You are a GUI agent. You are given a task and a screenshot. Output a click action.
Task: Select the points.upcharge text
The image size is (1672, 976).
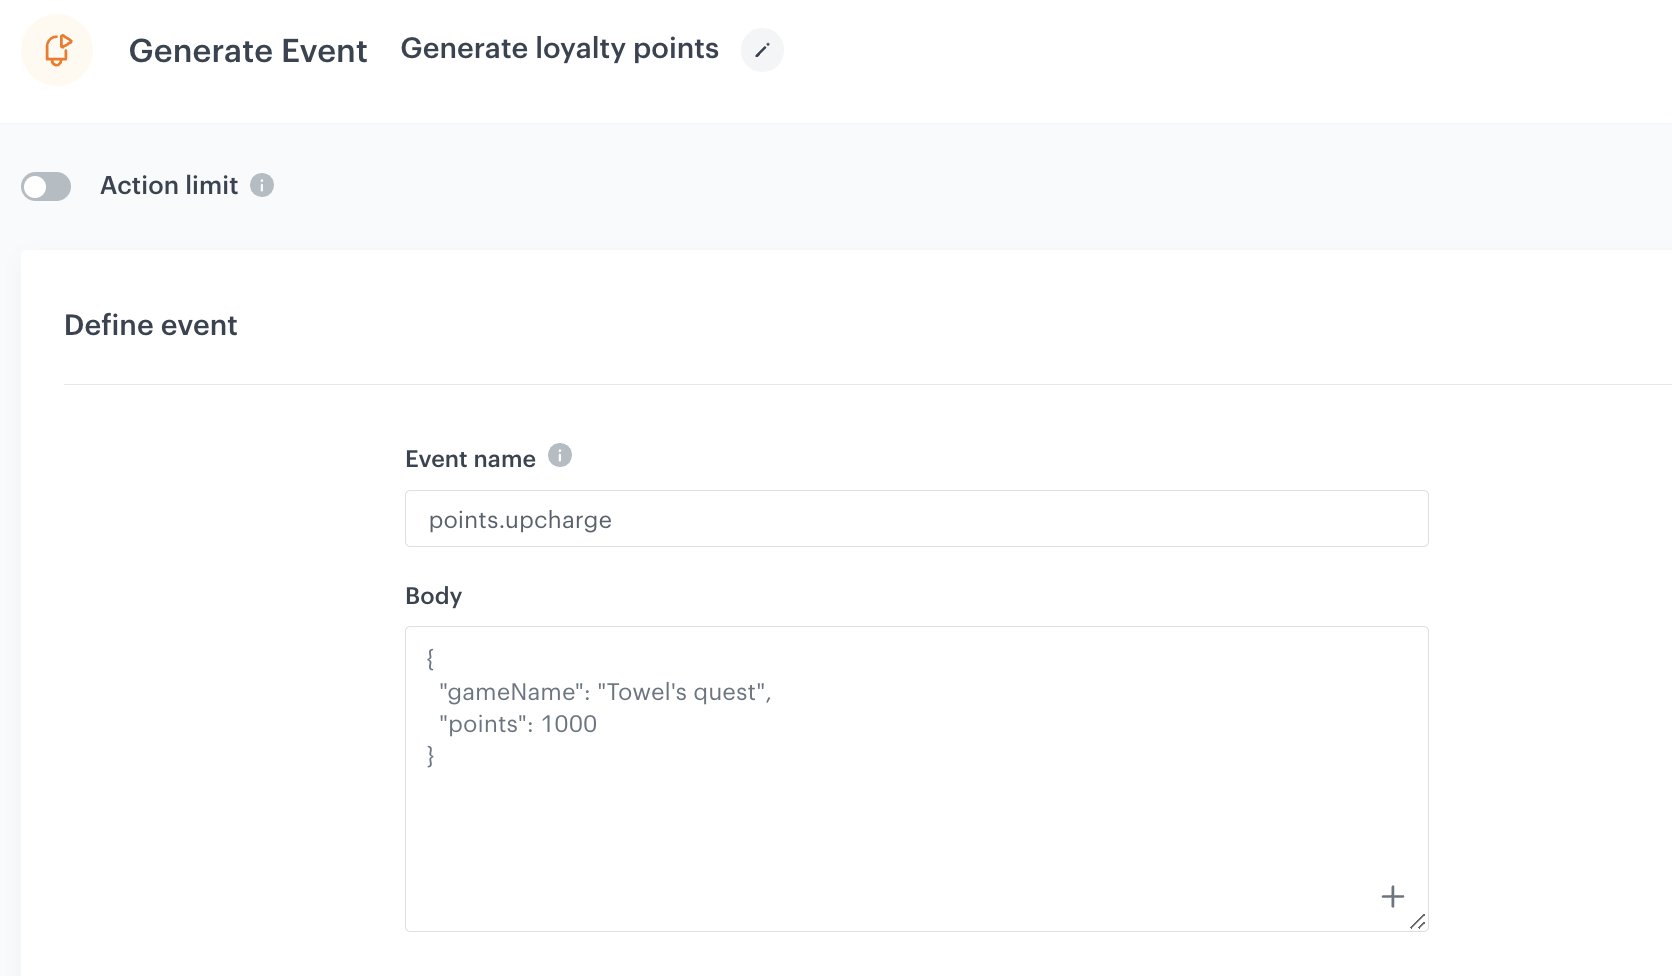(520, 519)
